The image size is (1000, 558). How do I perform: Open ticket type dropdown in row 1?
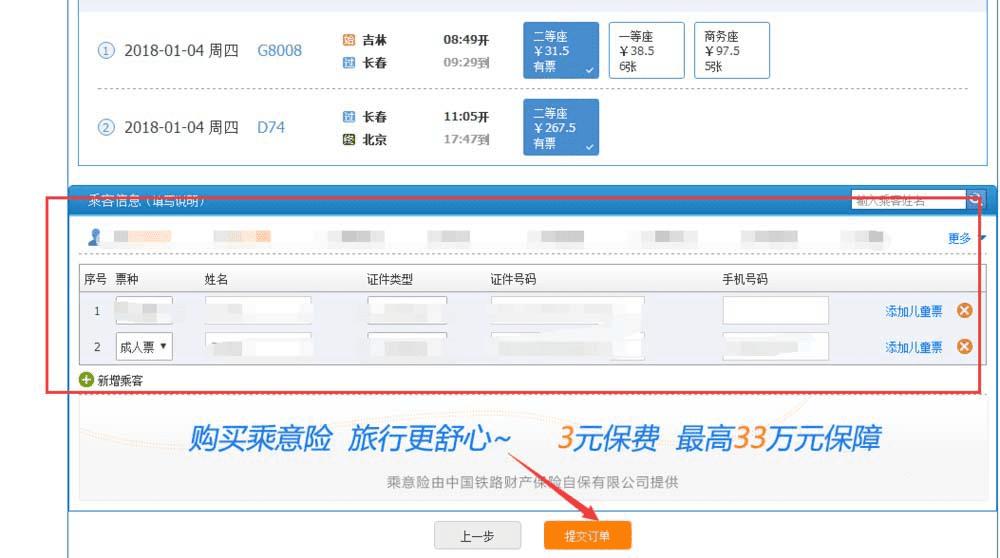click(x=144, y=311)
